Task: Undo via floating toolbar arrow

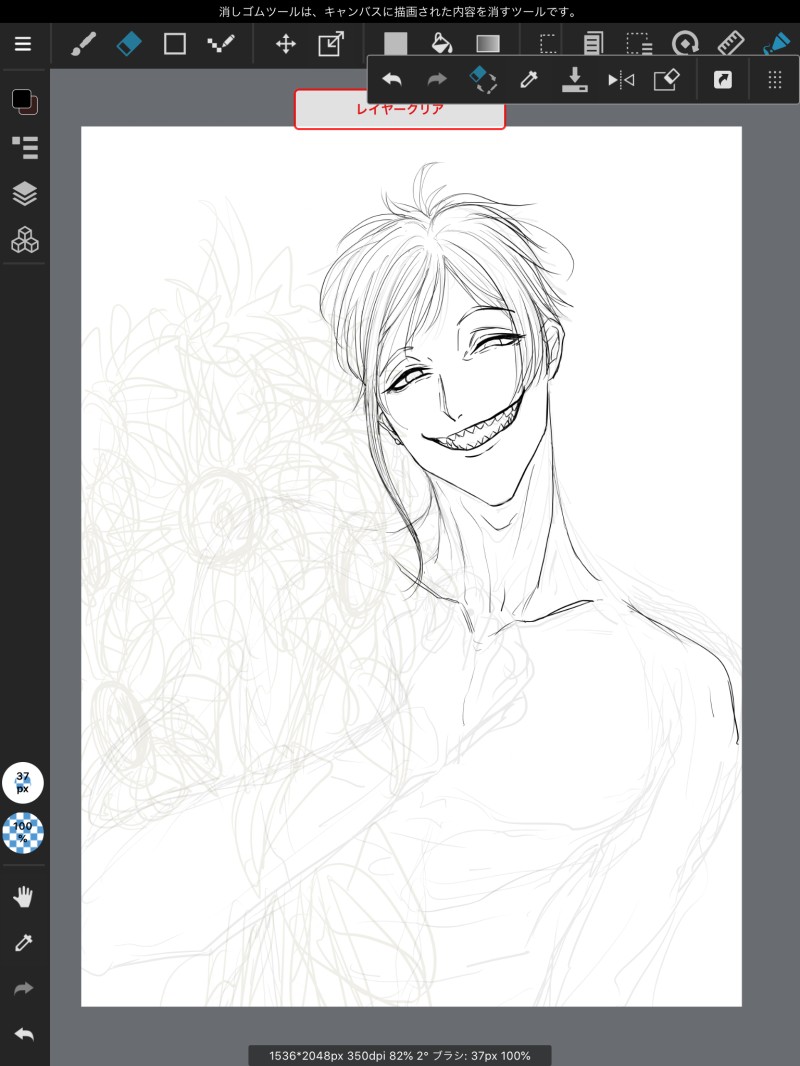Action: pyautogui.click(x=392, y=80)
